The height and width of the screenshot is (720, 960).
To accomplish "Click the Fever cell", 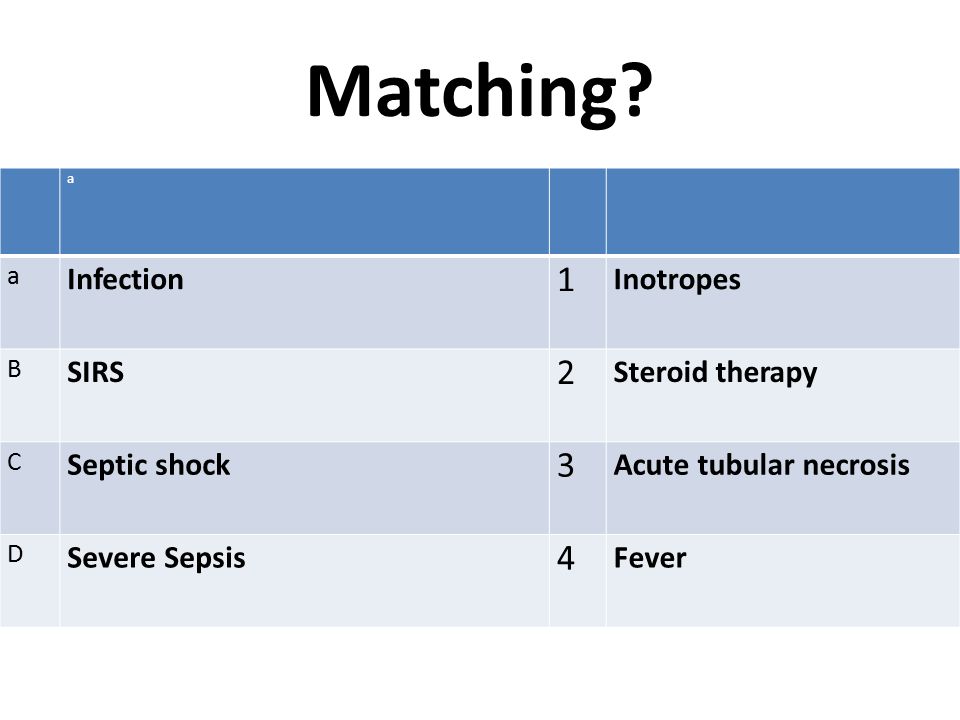I will click(783, 580).
